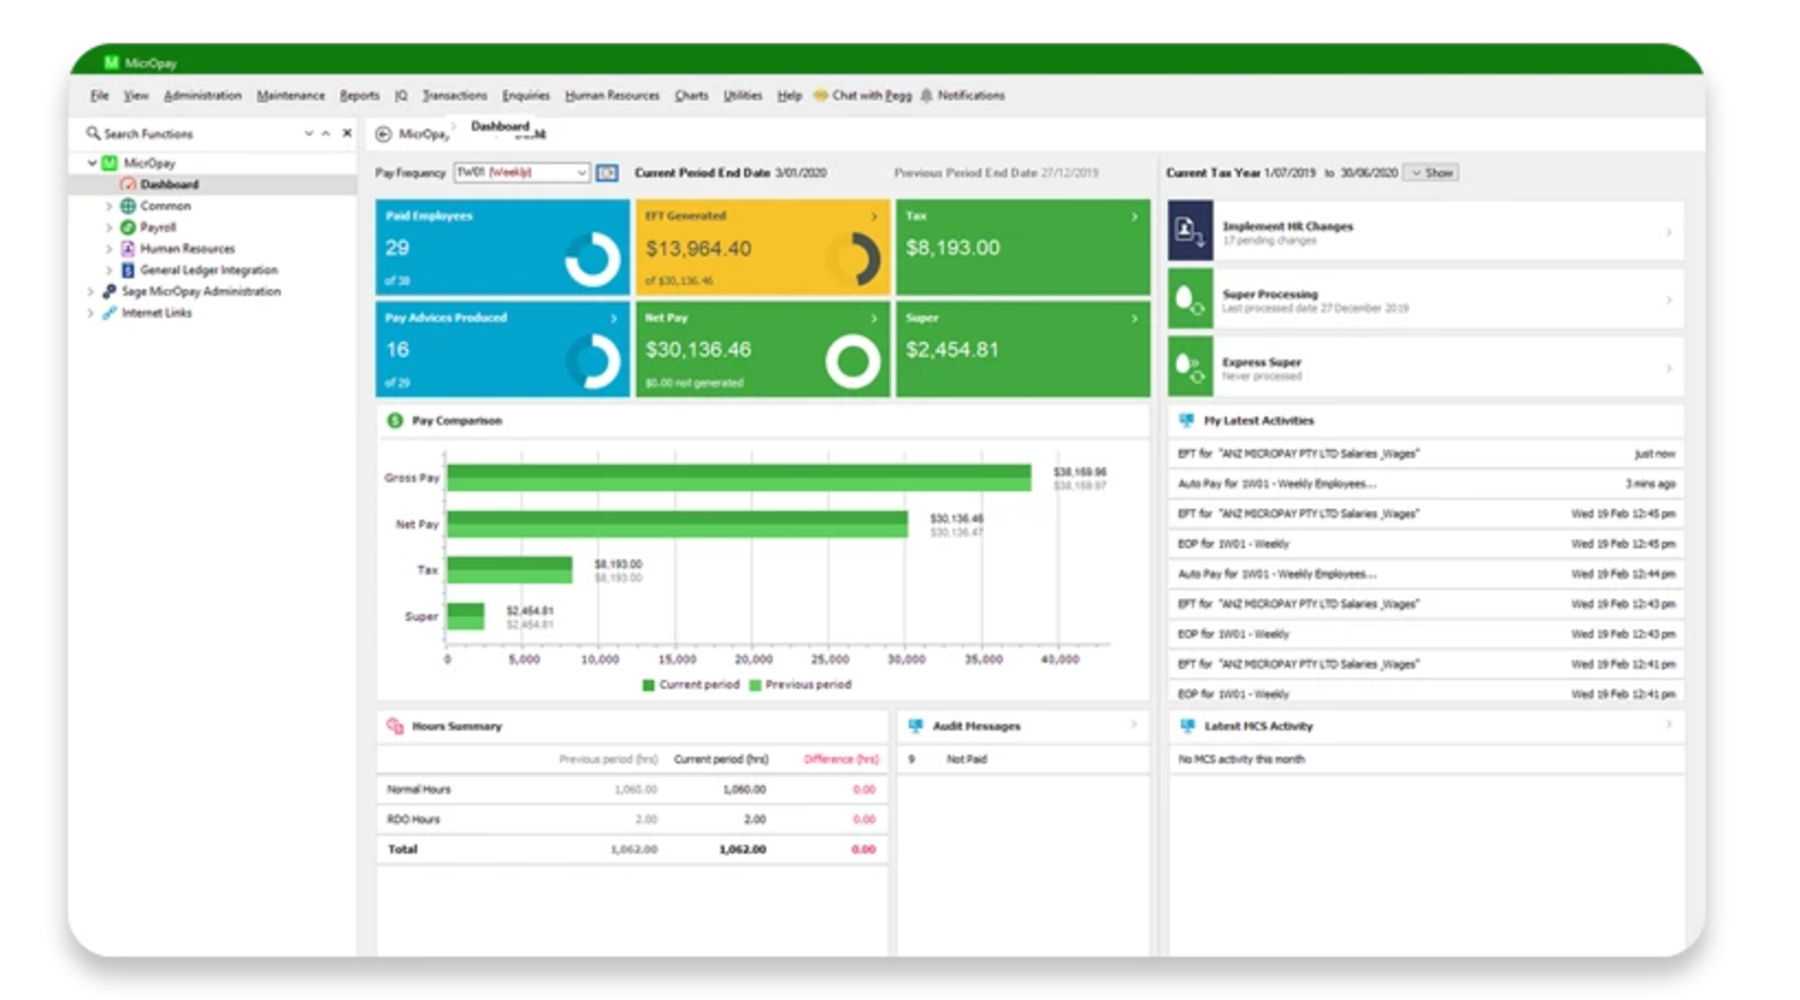This screenshot has width=1800, height=1000.
Task: Click the Current period legend swatch
Action: (x=648, y=685)
